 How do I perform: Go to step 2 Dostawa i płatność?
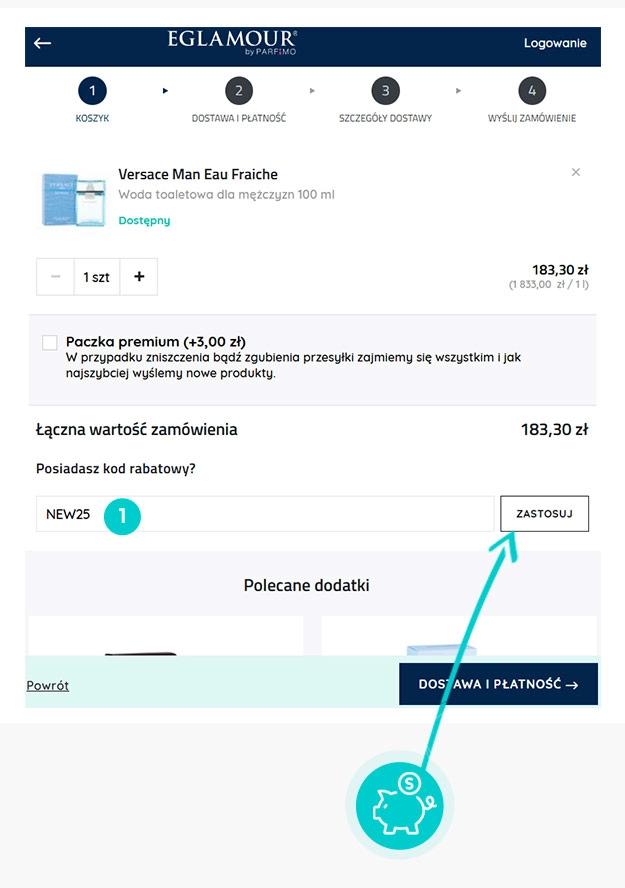coord(238,92)
